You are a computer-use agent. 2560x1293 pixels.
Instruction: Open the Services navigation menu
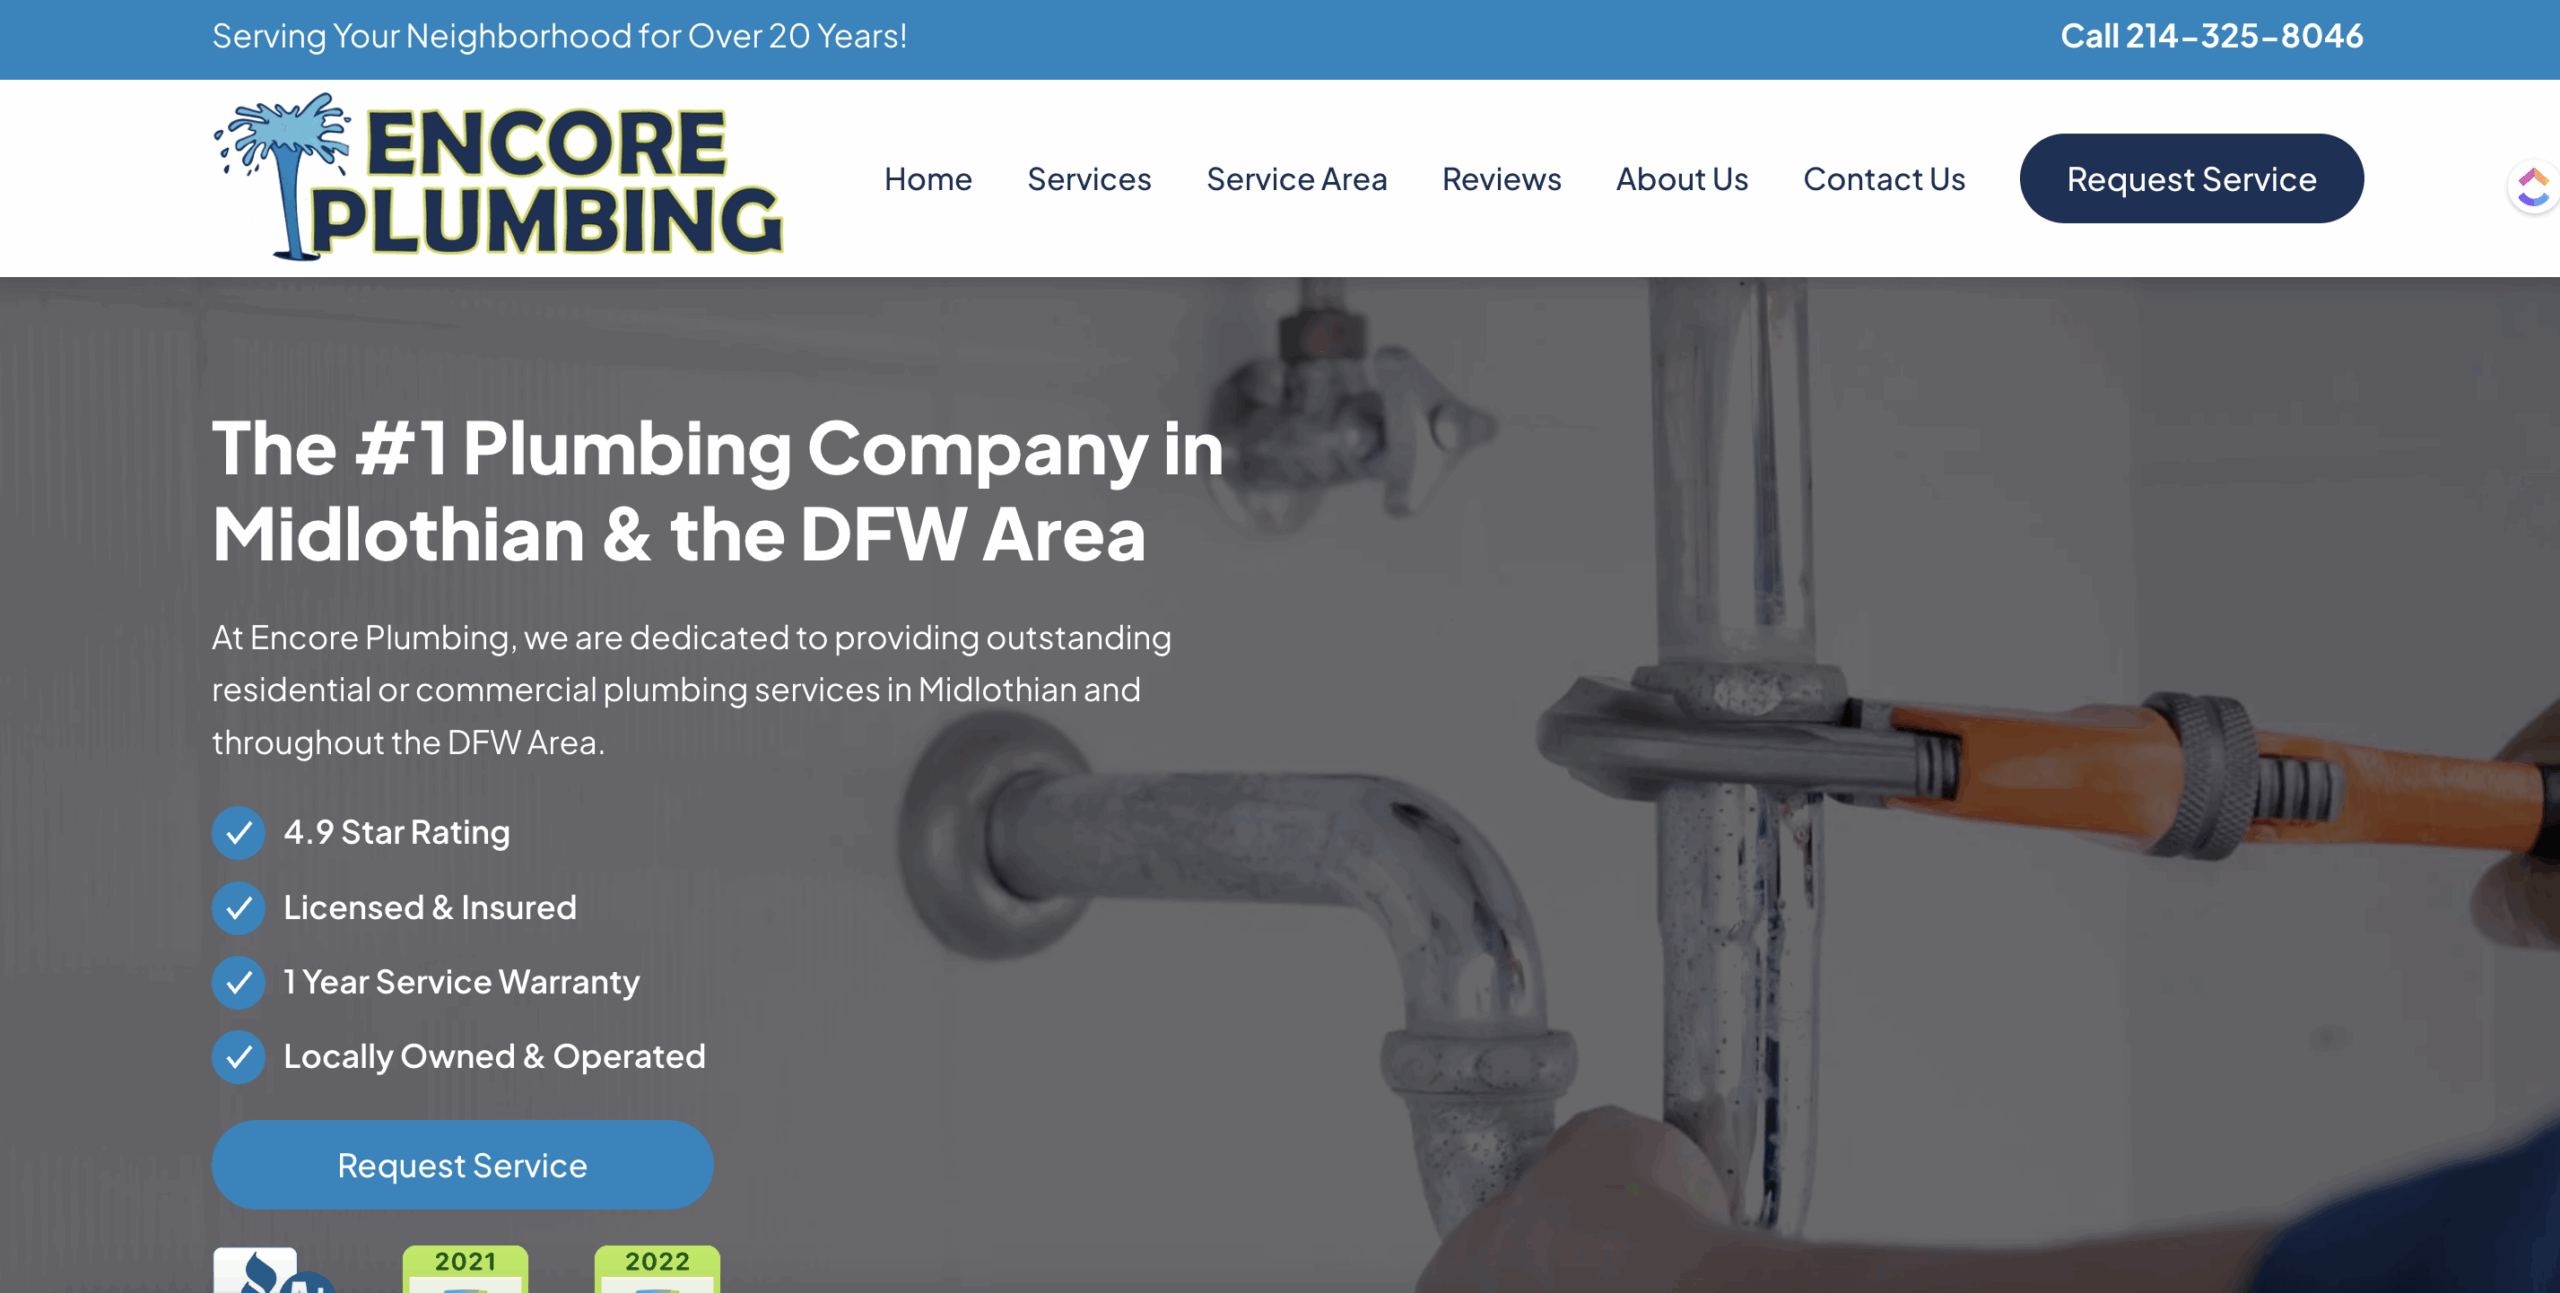(x=1089, y=179)
